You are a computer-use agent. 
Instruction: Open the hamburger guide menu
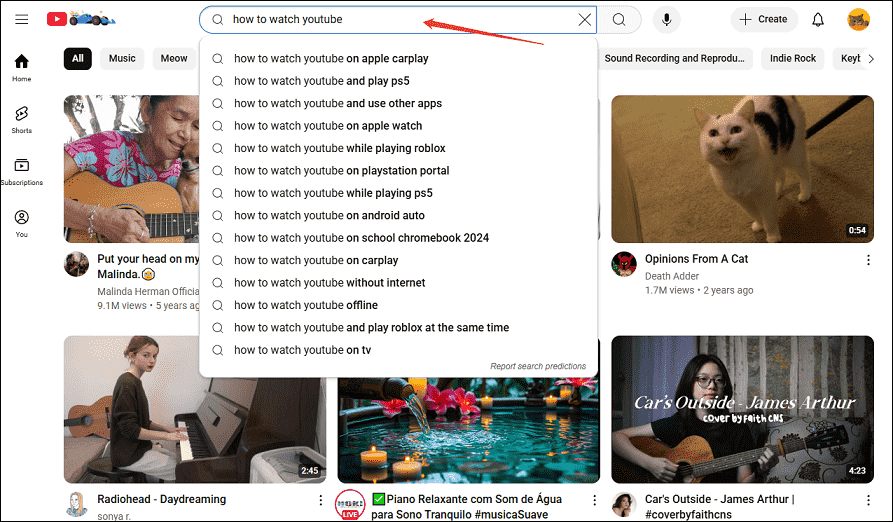[x=22, y=19]
